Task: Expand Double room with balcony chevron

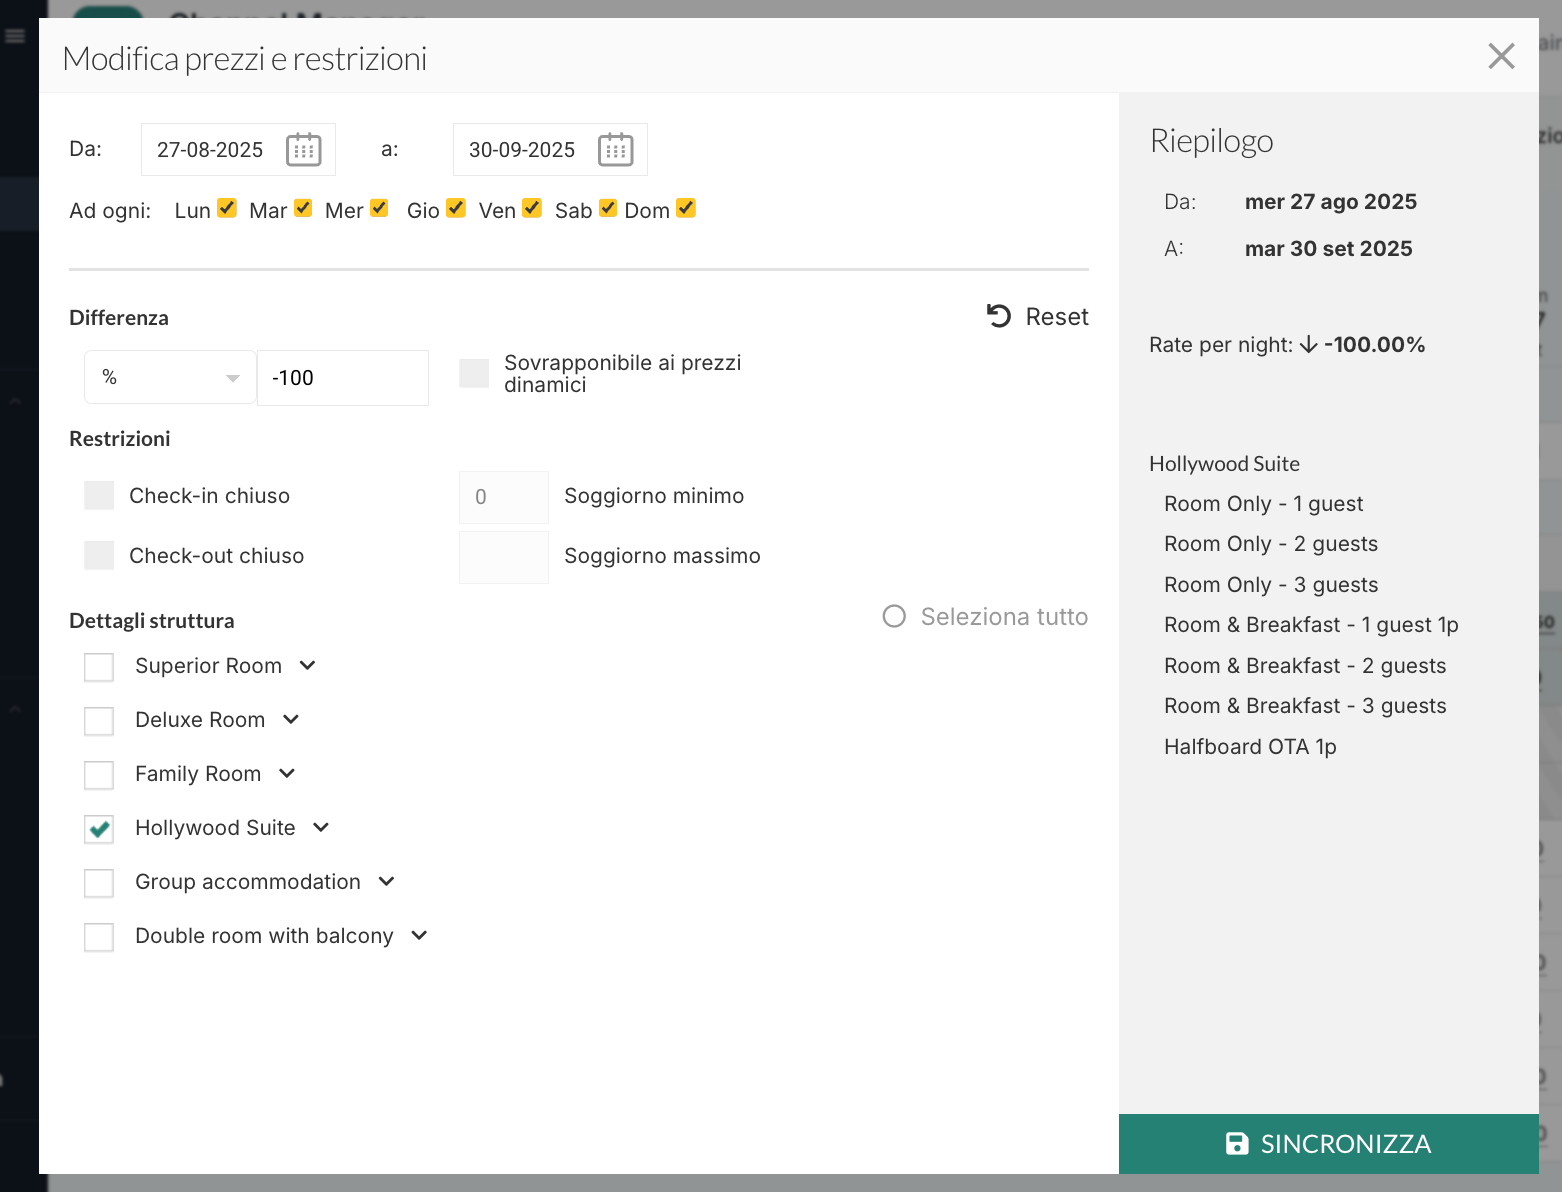Action: coord(420,936)
